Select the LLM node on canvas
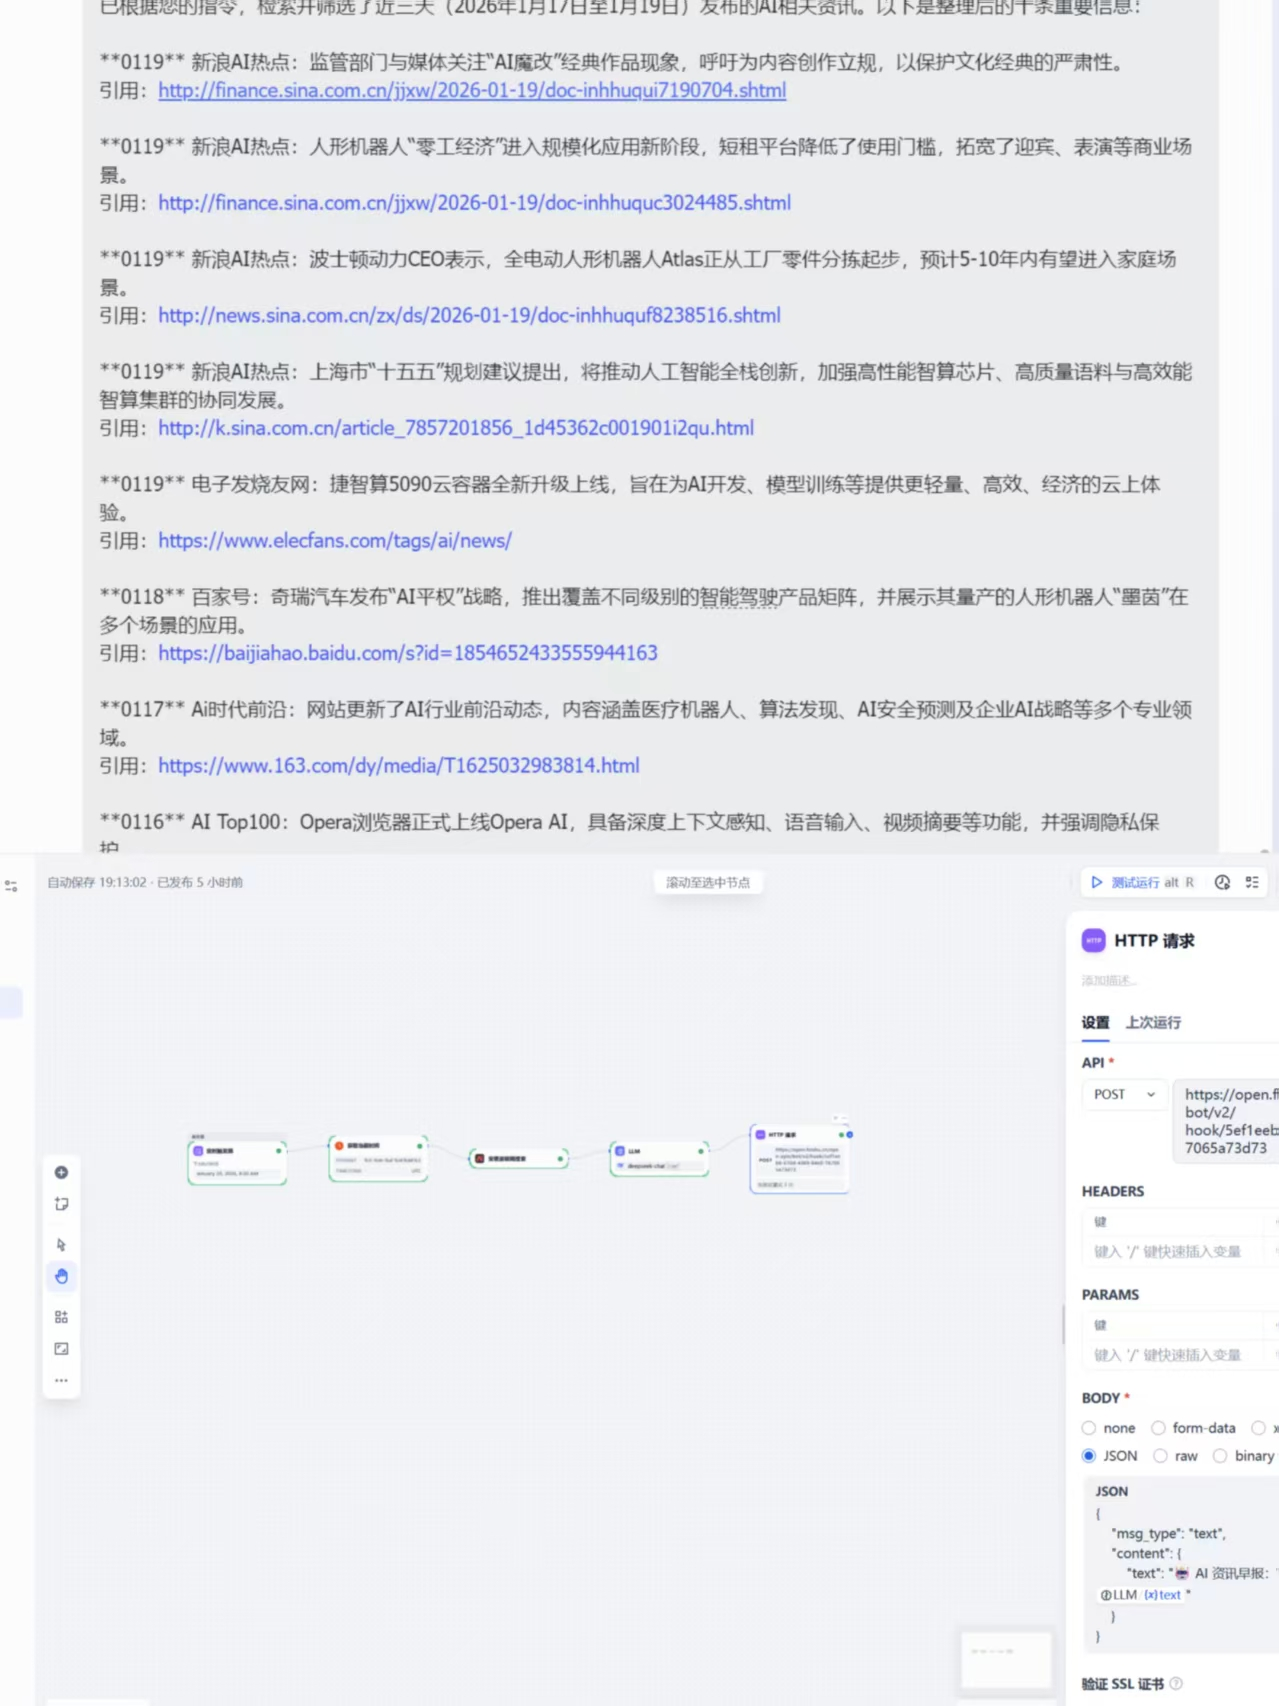The width and height of the screenshot is (1279, 1706). 659,1158
